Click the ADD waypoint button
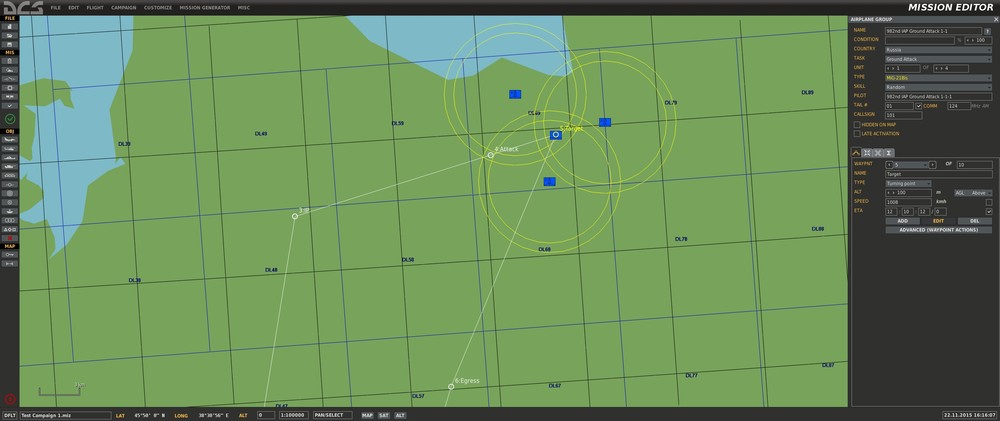 point(902,221)
